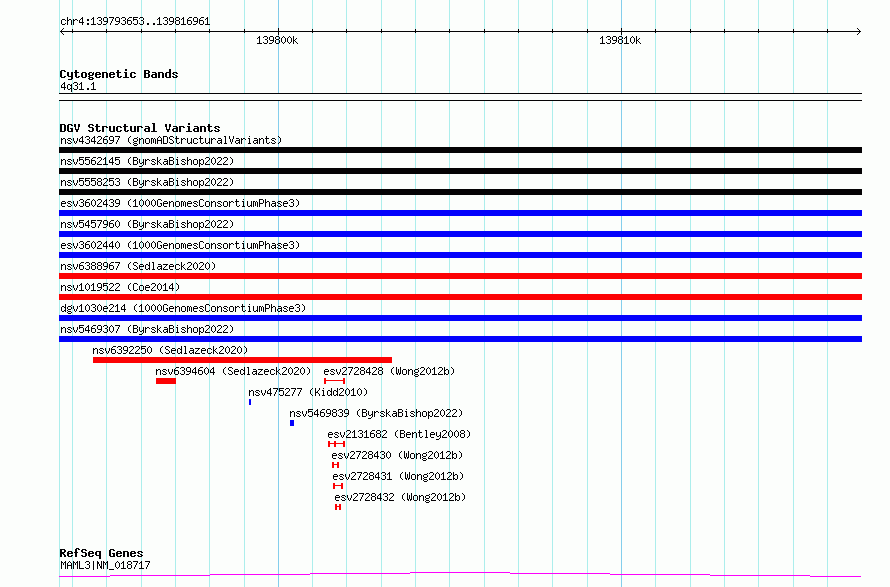Open variant nsv5457960 ByrskaBishop2022 label
890x587 pixels.
pos(147,224)
